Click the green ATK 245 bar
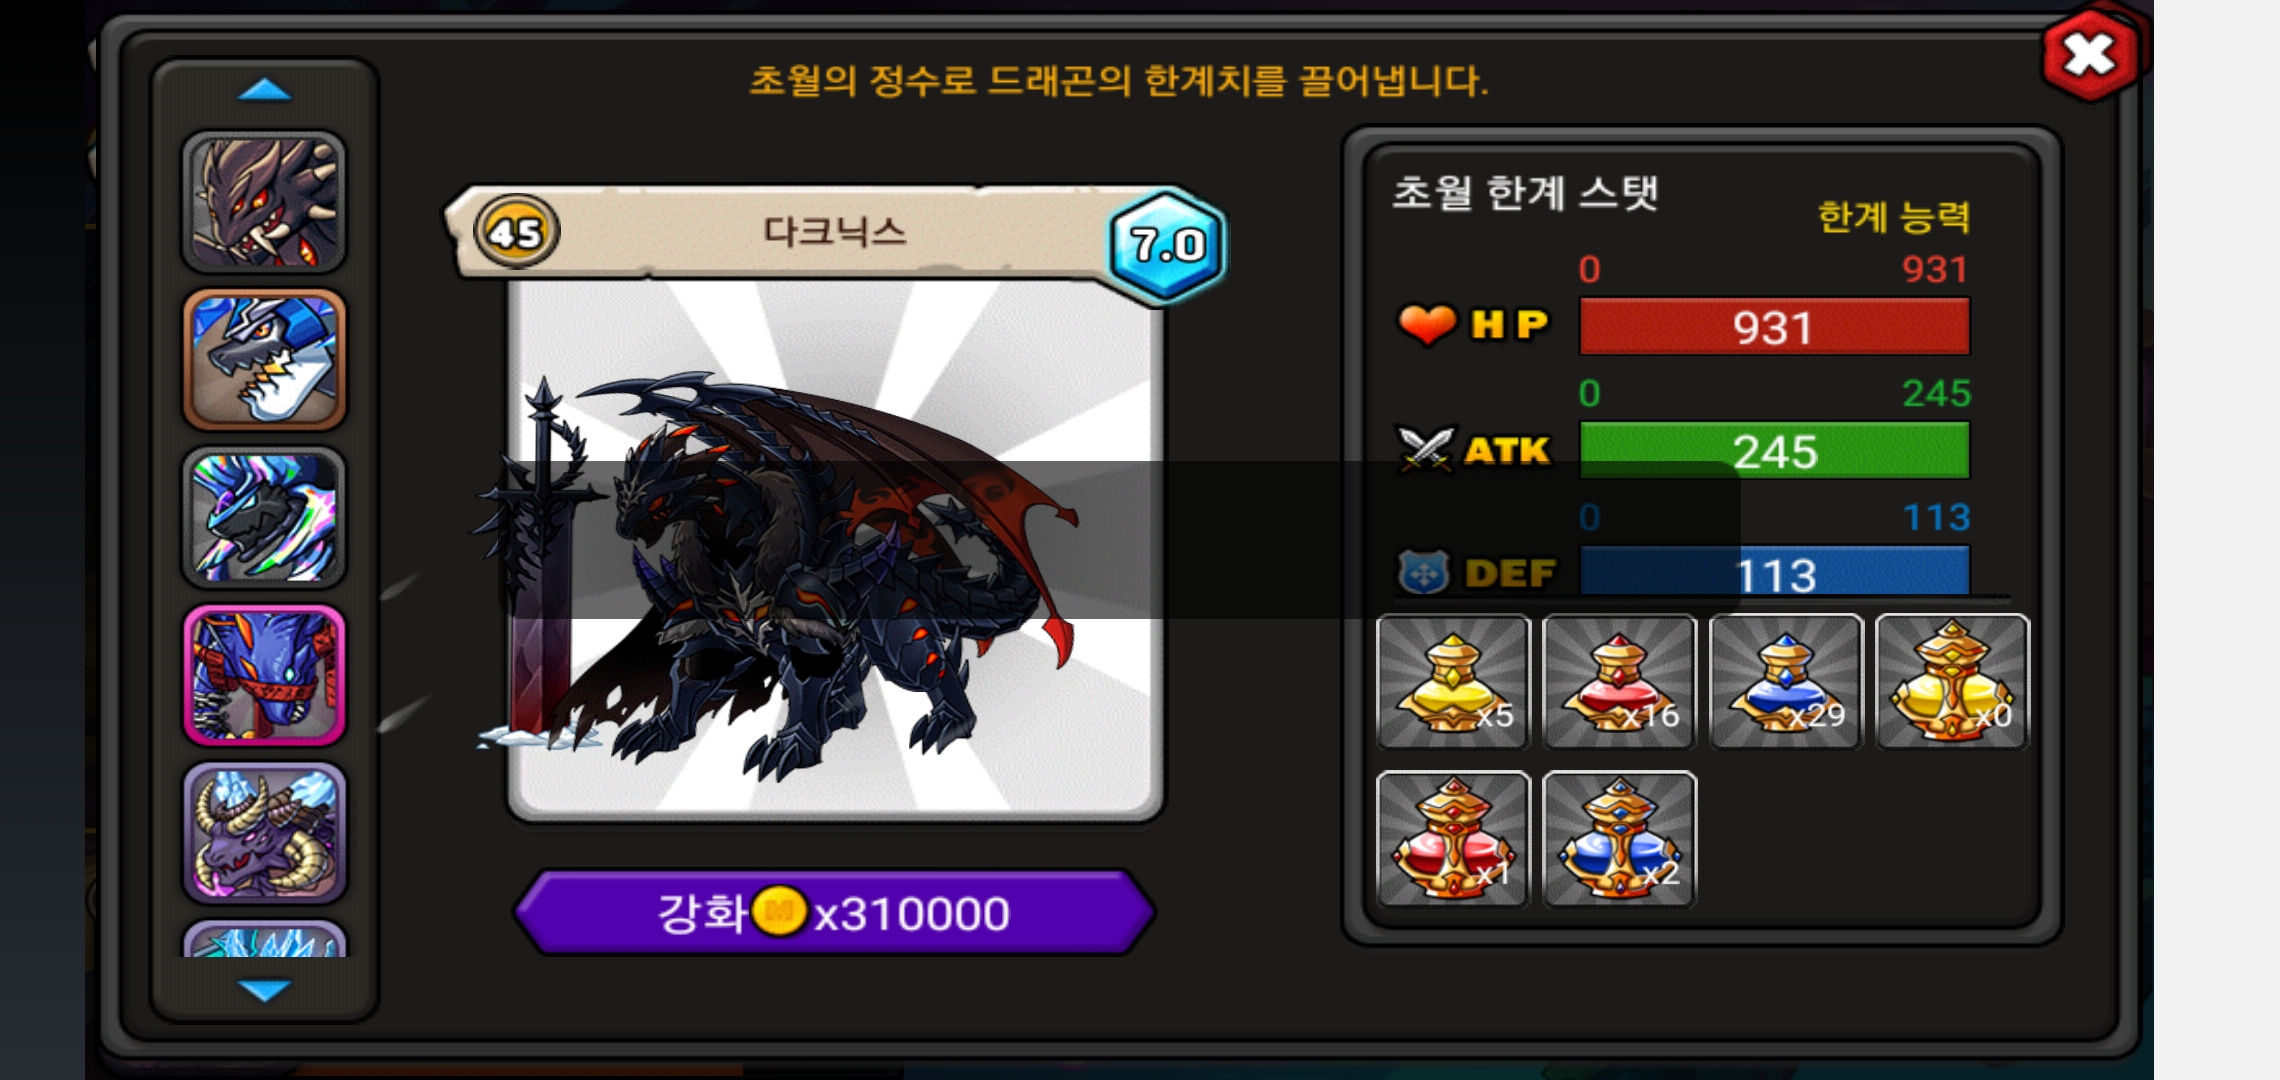The width and height of the screenshot is (2280, 1080). coord(1774,451)
